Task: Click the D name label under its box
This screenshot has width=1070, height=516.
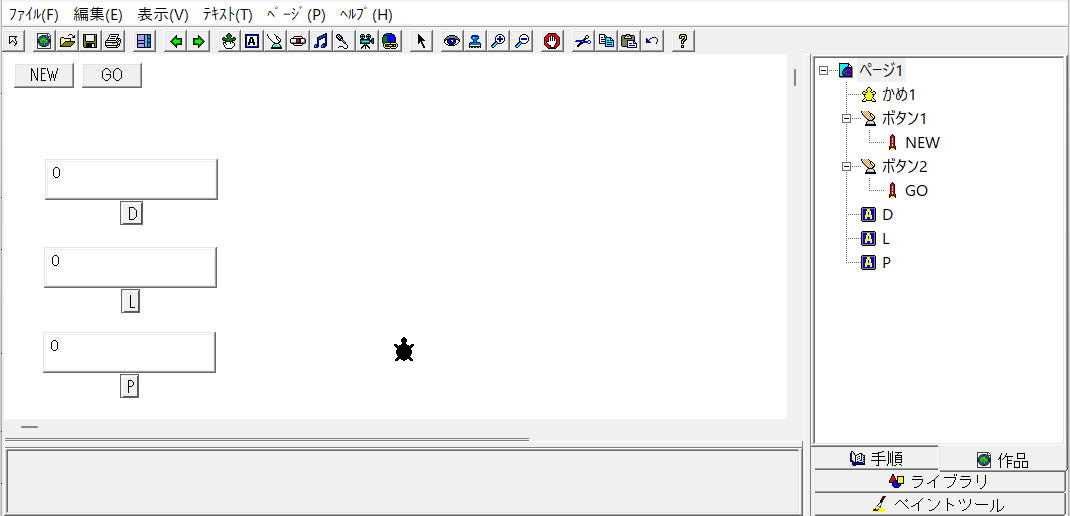Action: tap(132, 214)
